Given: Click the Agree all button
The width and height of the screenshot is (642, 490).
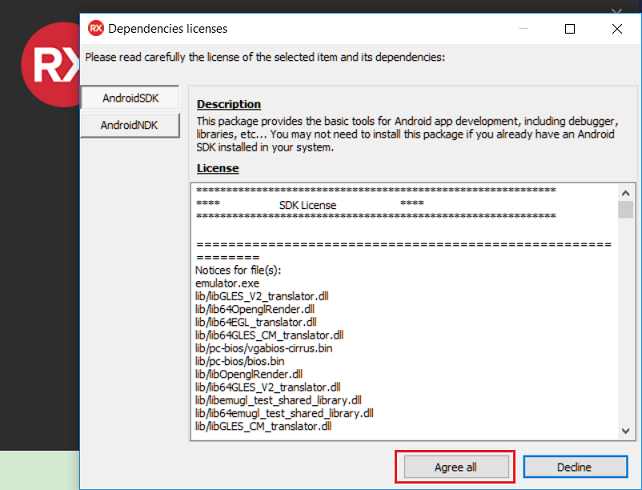Looking at the screenshot, I should coord(455,467).
